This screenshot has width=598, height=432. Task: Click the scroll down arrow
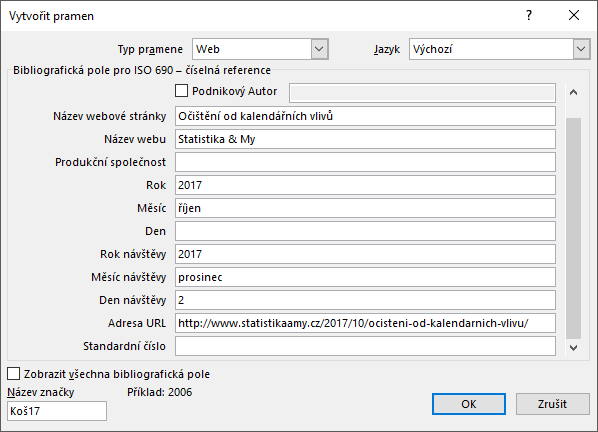[x=573, y=347]
